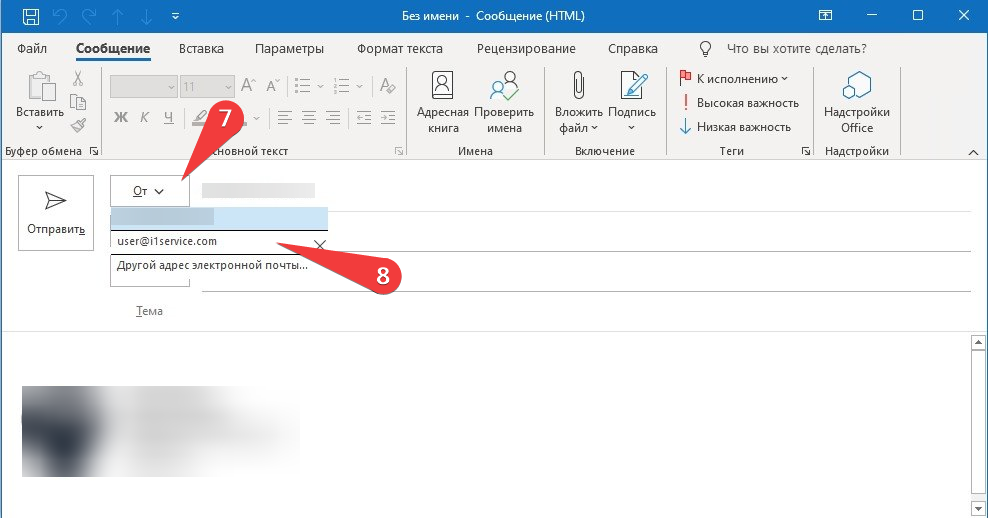This screenshot has width=988, height=518.
Task: Expand the Вставить dropdown arrow
Action: [40, 128]
